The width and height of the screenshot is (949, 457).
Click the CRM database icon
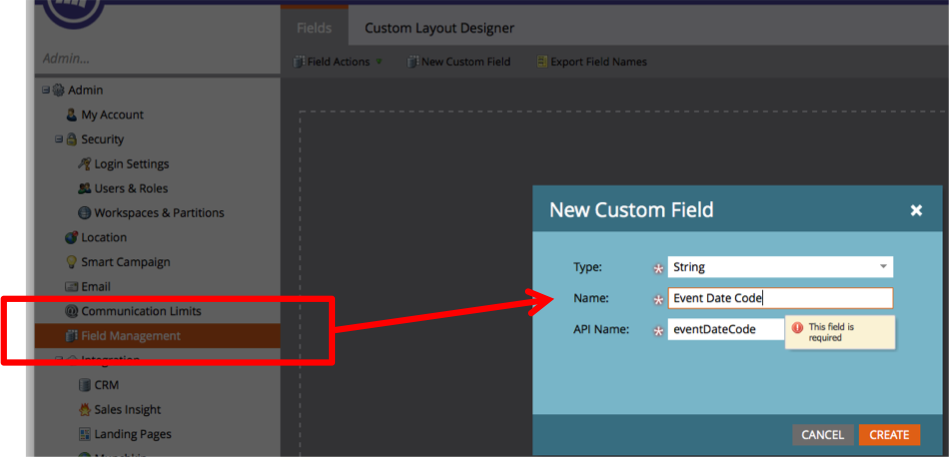85,385
